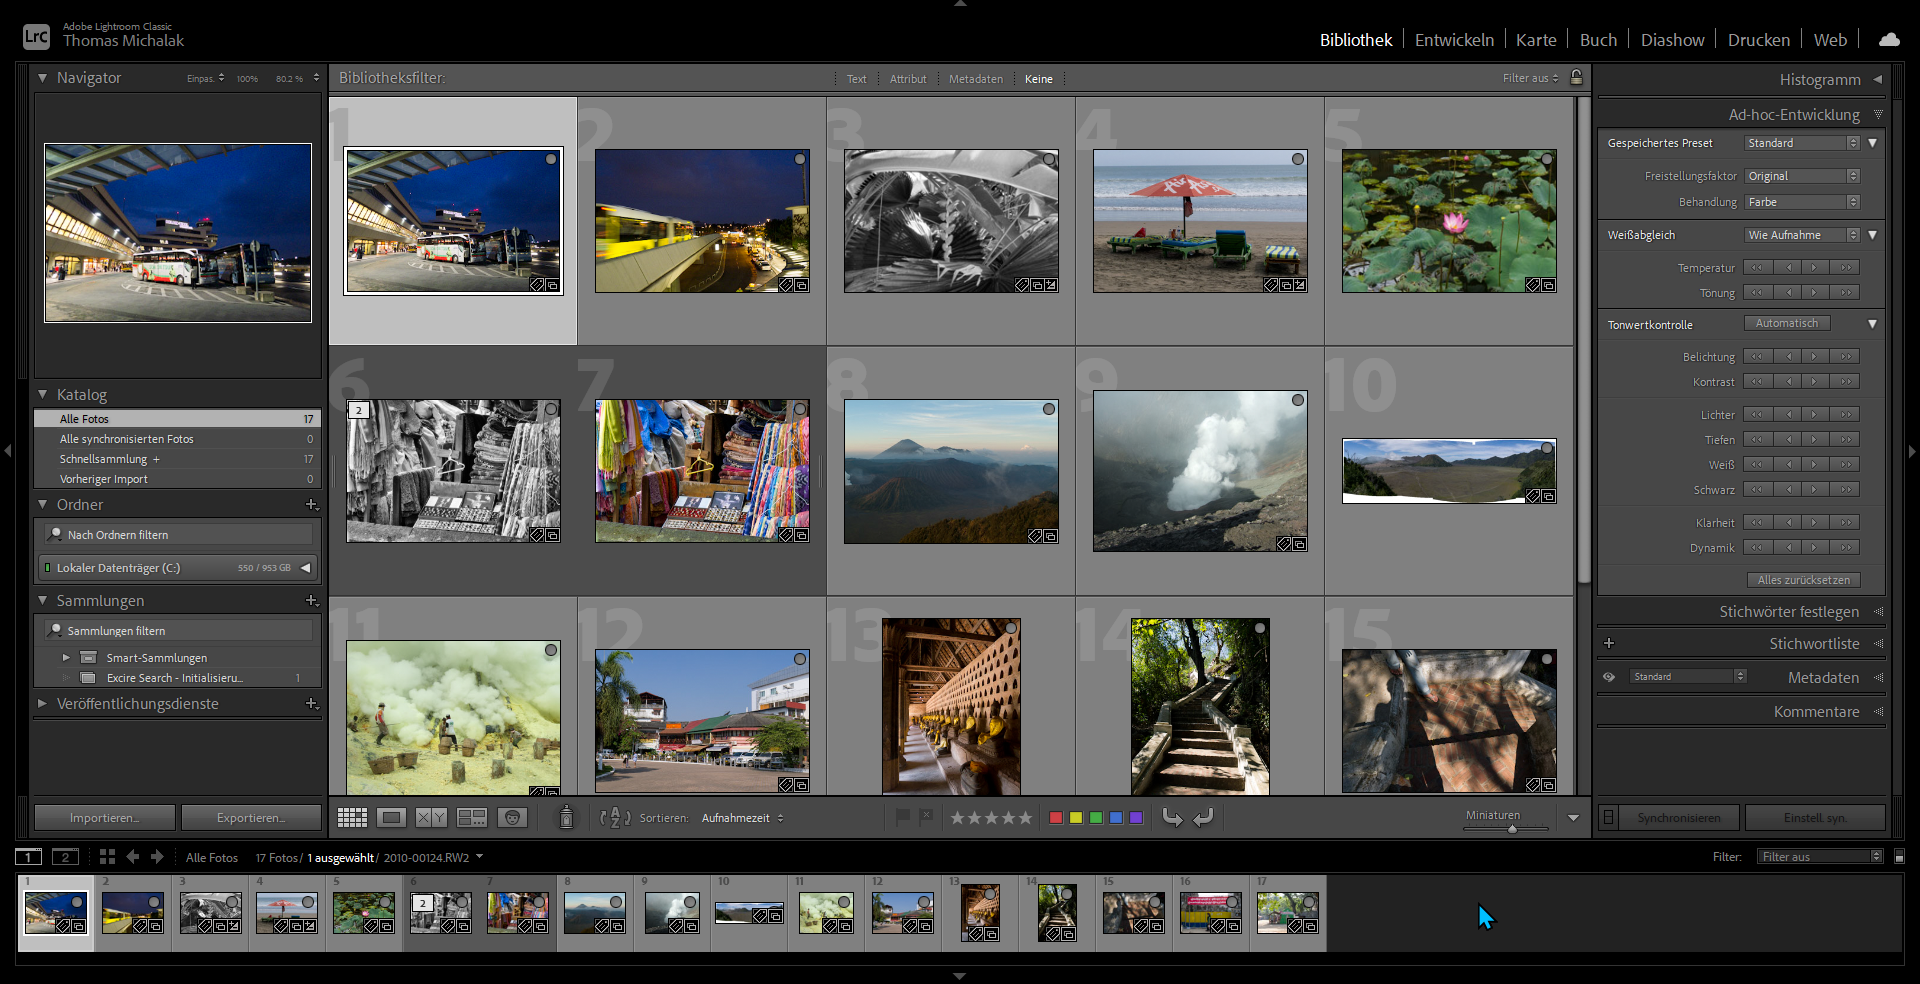This screenshot has width=1920, height=984.
Task: Toggle quick collection marker on umbrella beach photo
Action: (1298, 159)
